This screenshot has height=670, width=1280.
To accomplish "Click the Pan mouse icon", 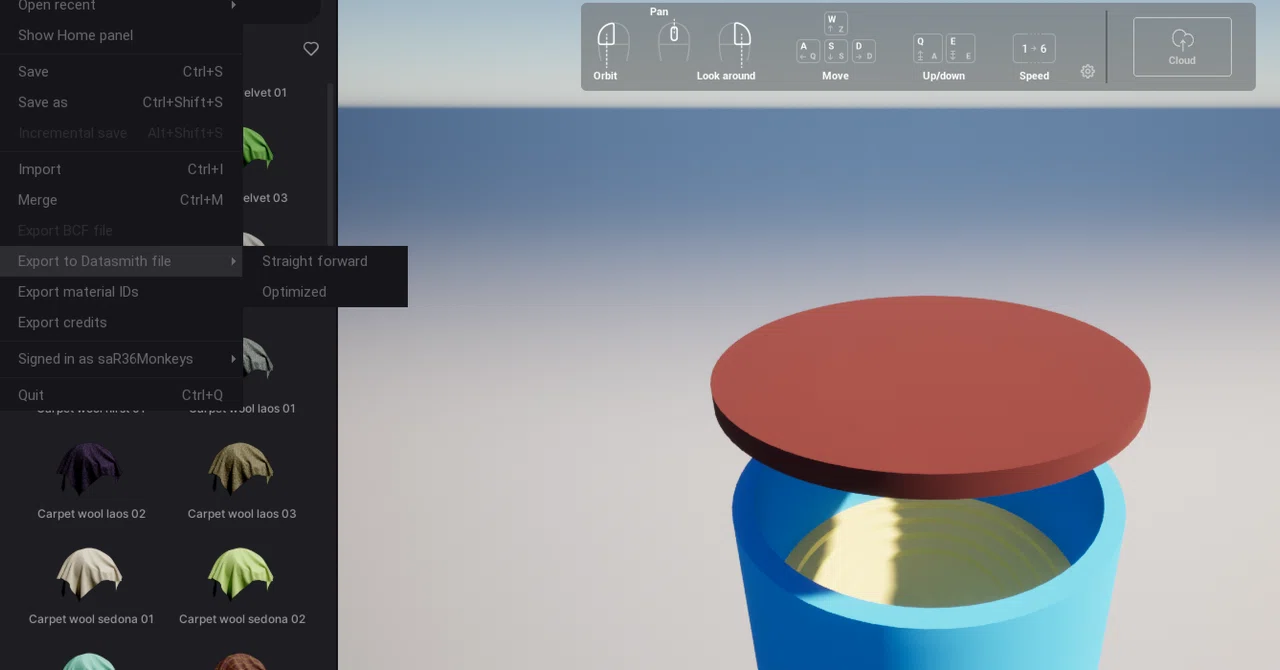I will pyautogui.click(x=674, y=40).
